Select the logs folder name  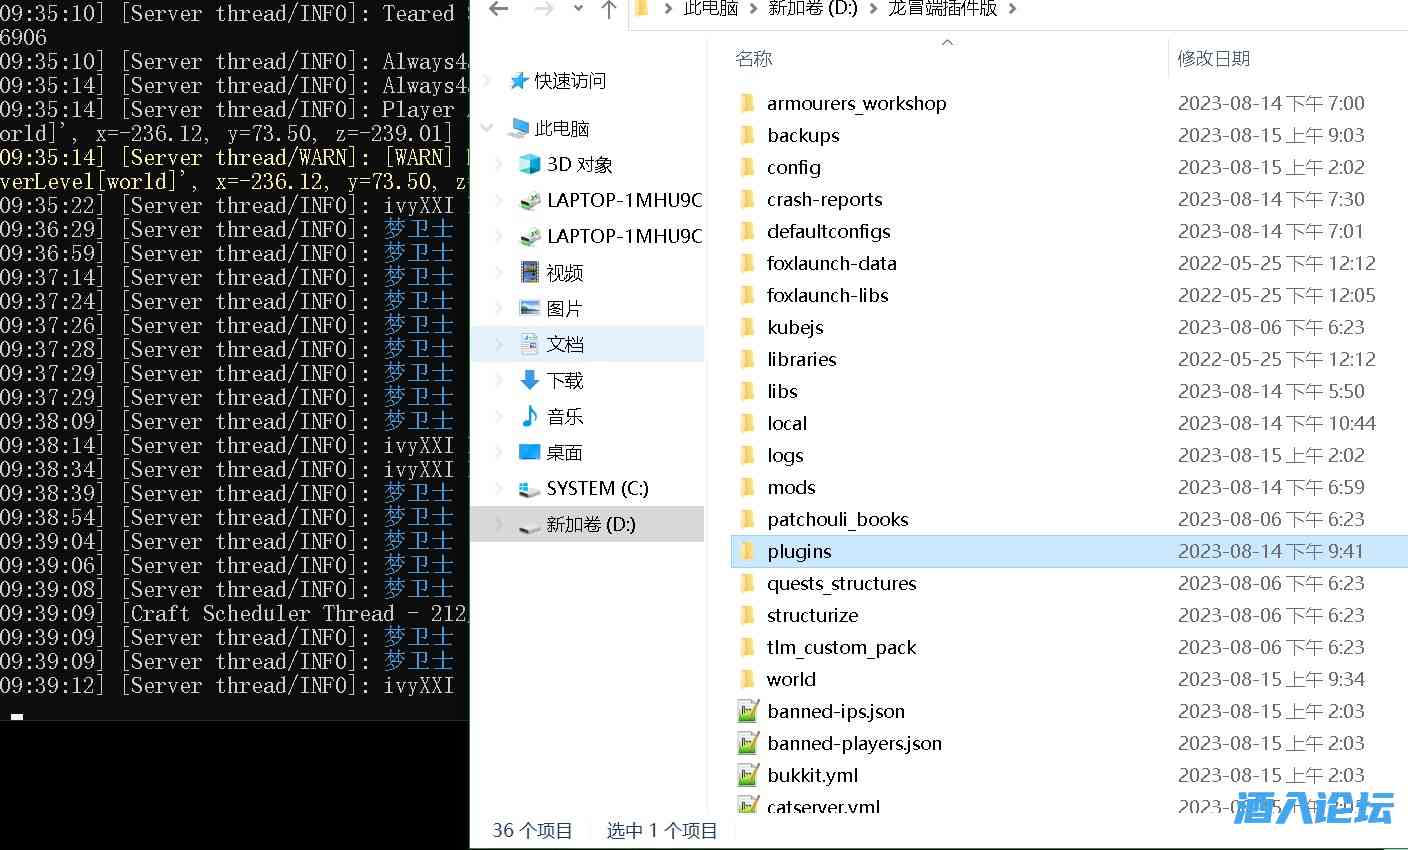coord(785,456)
